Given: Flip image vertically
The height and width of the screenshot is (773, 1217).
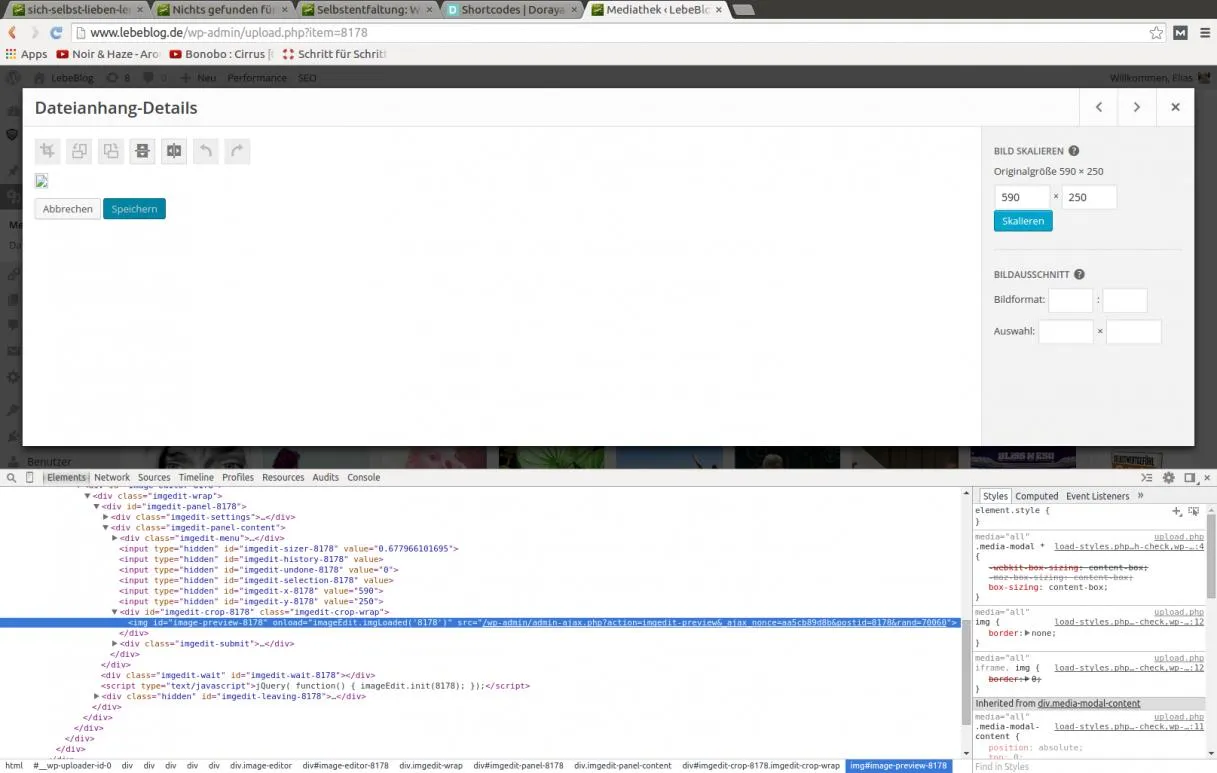Looking at the screenshot, I should coord(142,151).
